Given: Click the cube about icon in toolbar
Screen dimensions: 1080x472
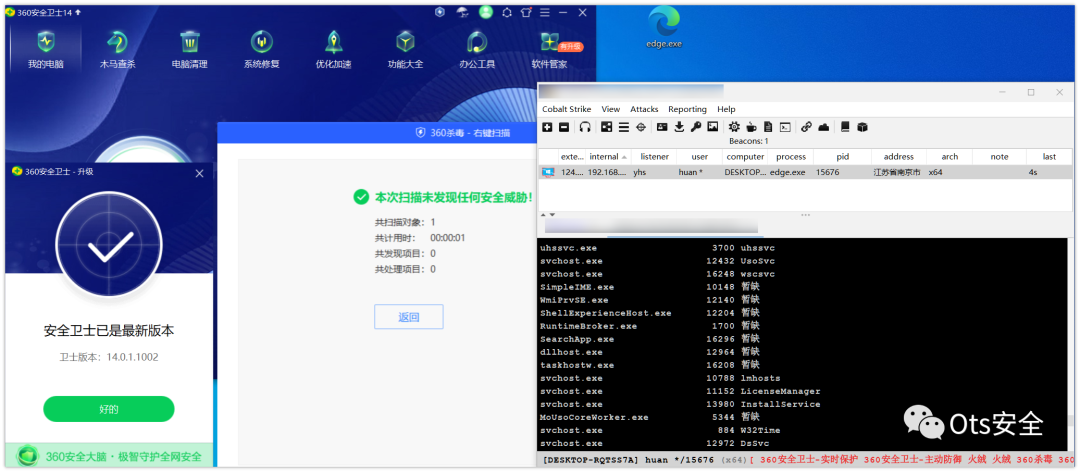Looking at the screenshot, I should click(x=862, y=127).
